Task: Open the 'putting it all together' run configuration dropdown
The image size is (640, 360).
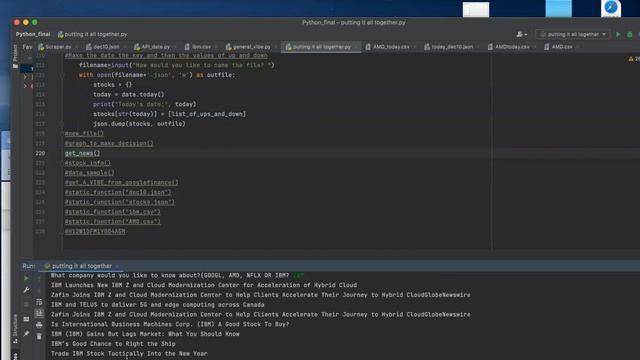Action: 573,34
